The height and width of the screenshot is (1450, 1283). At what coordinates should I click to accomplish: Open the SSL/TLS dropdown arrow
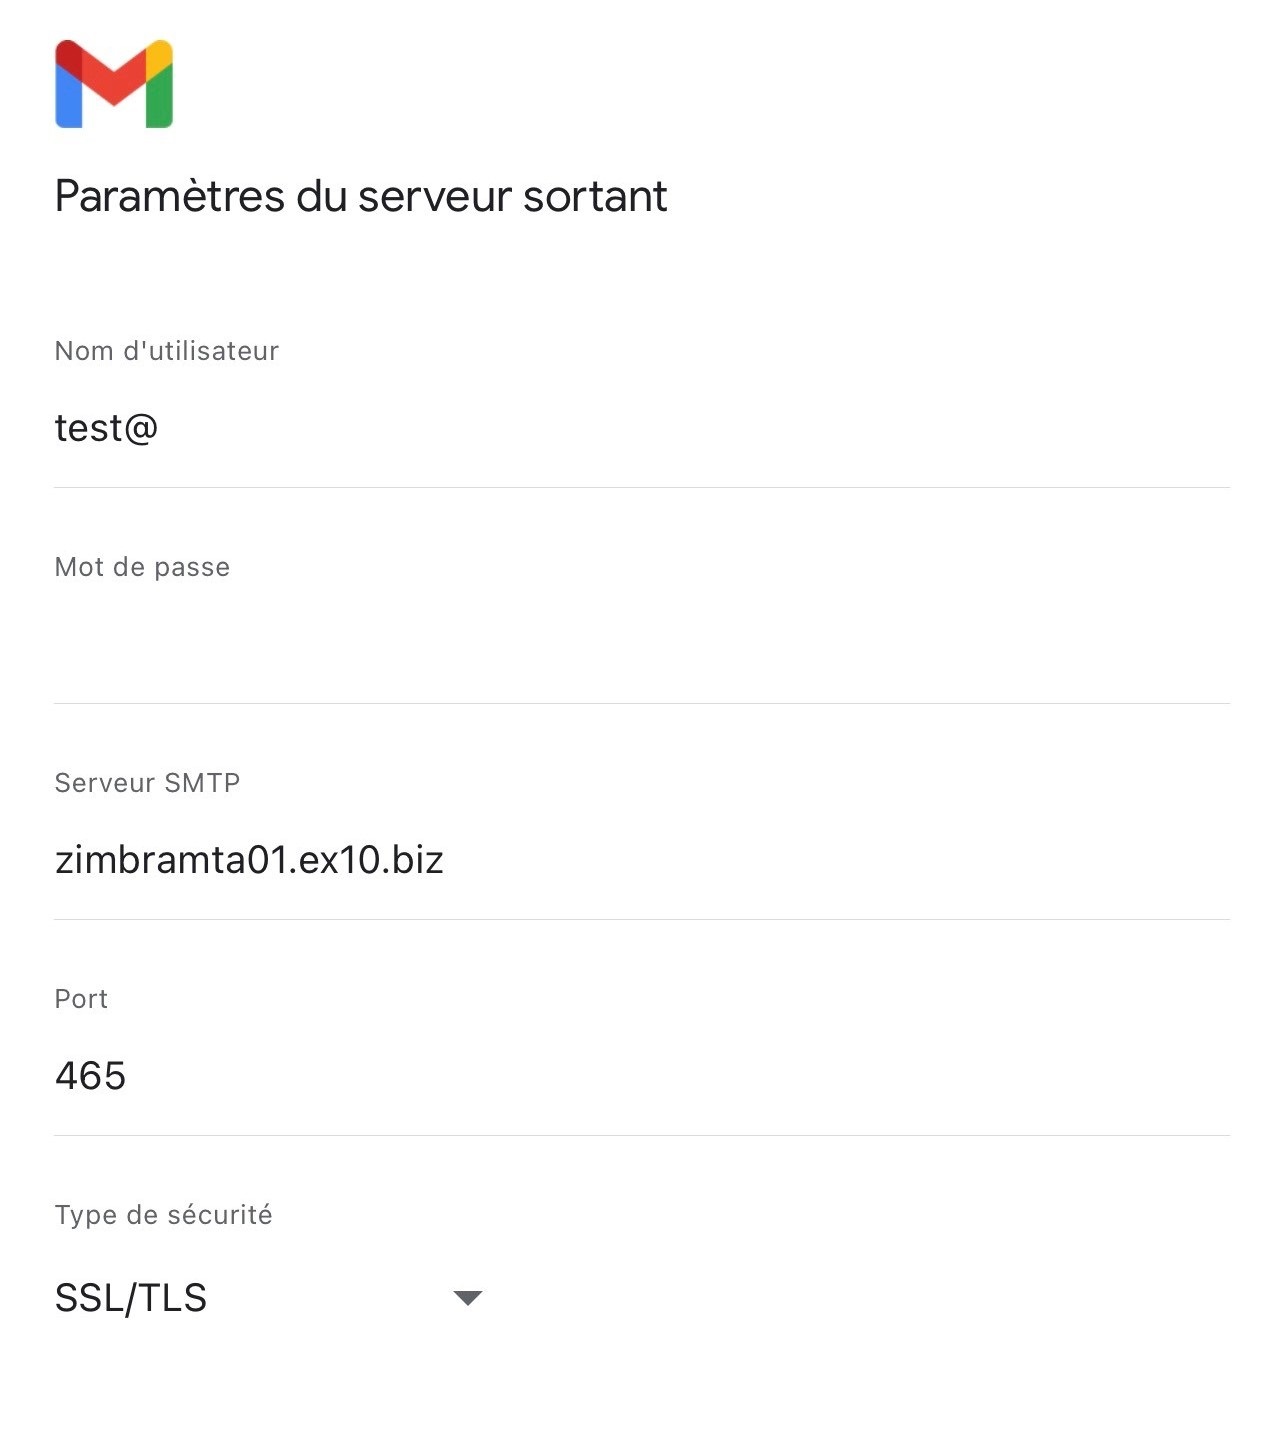pos(467,1298)
